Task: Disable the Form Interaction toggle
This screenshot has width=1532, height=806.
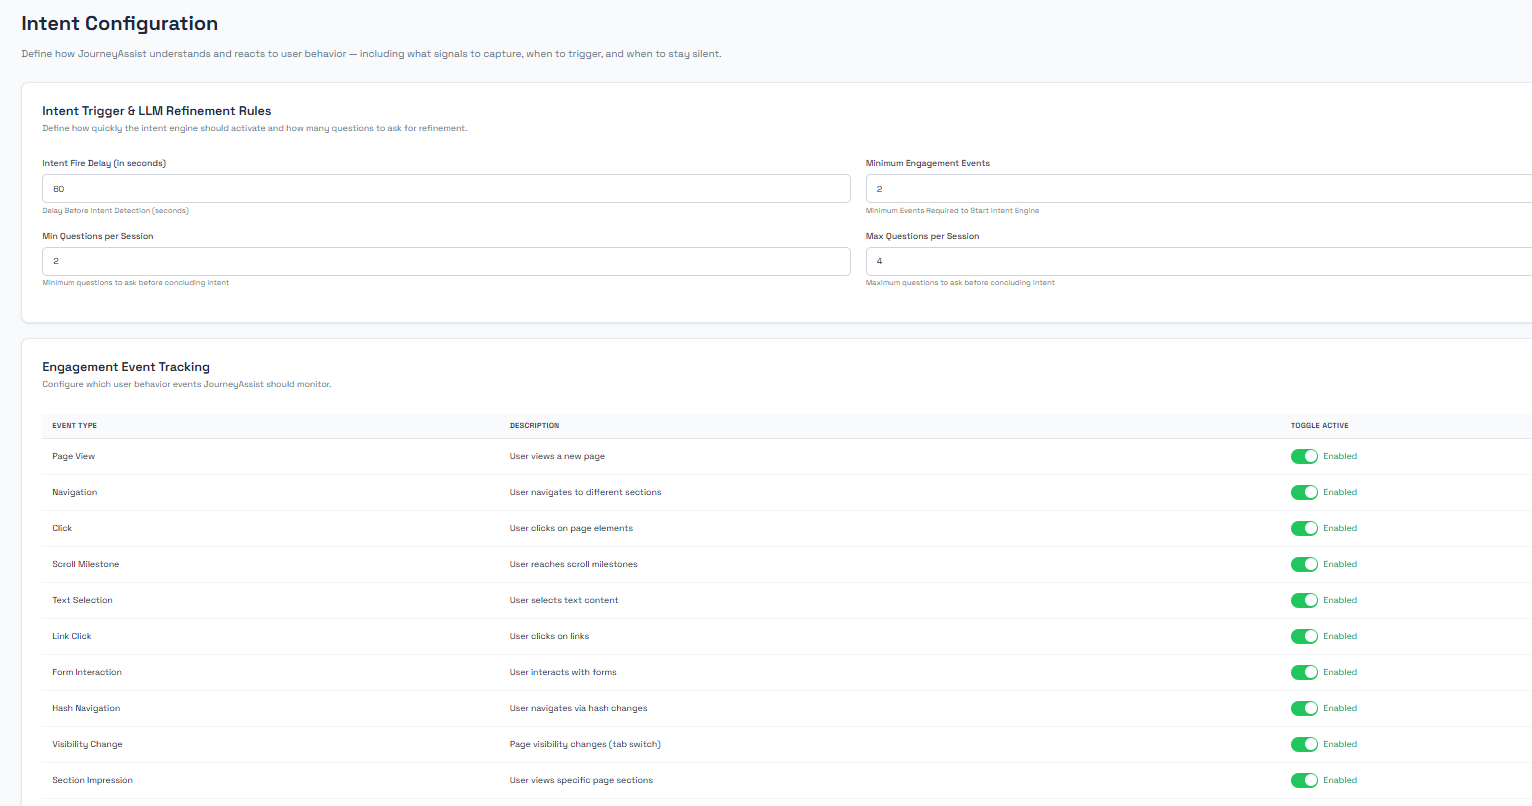Action: [1304, 672]
